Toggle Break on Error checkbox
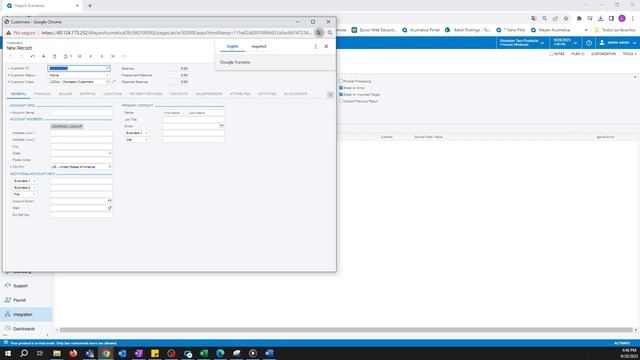Image resolution: width=640 pixels, height=360 pixels. [x=341, y=88]
